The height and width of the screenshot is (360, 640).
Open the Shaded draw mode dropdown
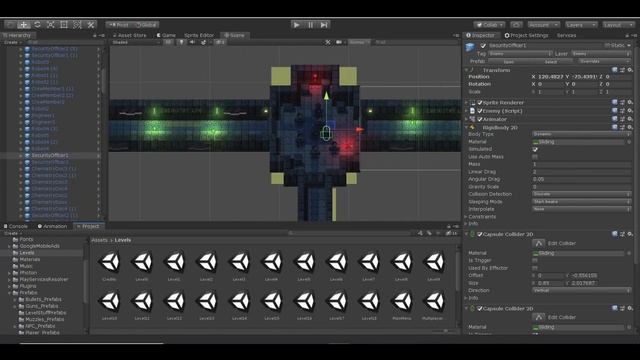pyautogui.click(x=136, y=42)
